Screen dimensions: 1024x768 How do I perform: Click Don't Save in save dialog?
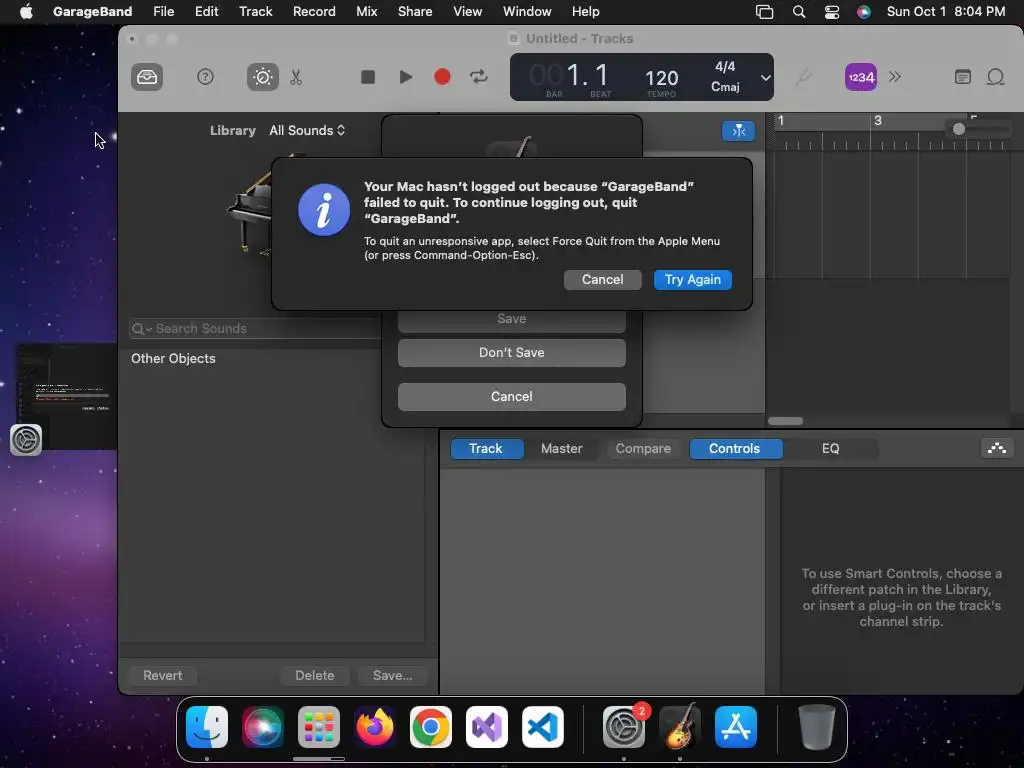511,353
